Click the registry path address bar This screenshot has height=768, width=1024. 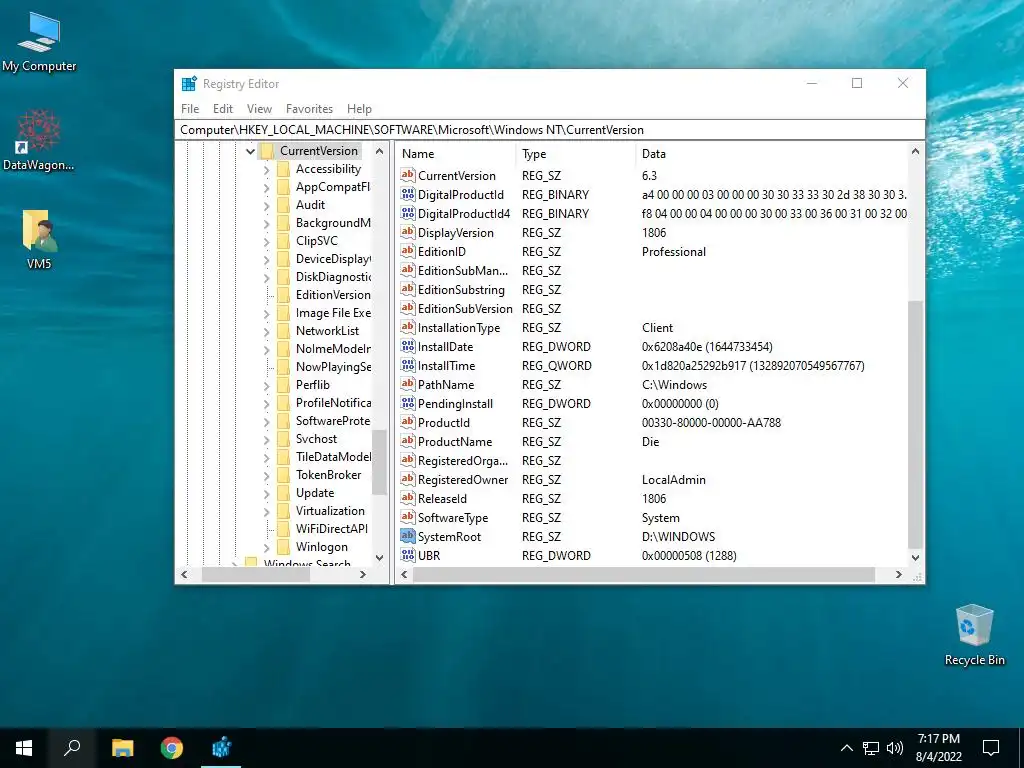550,129
